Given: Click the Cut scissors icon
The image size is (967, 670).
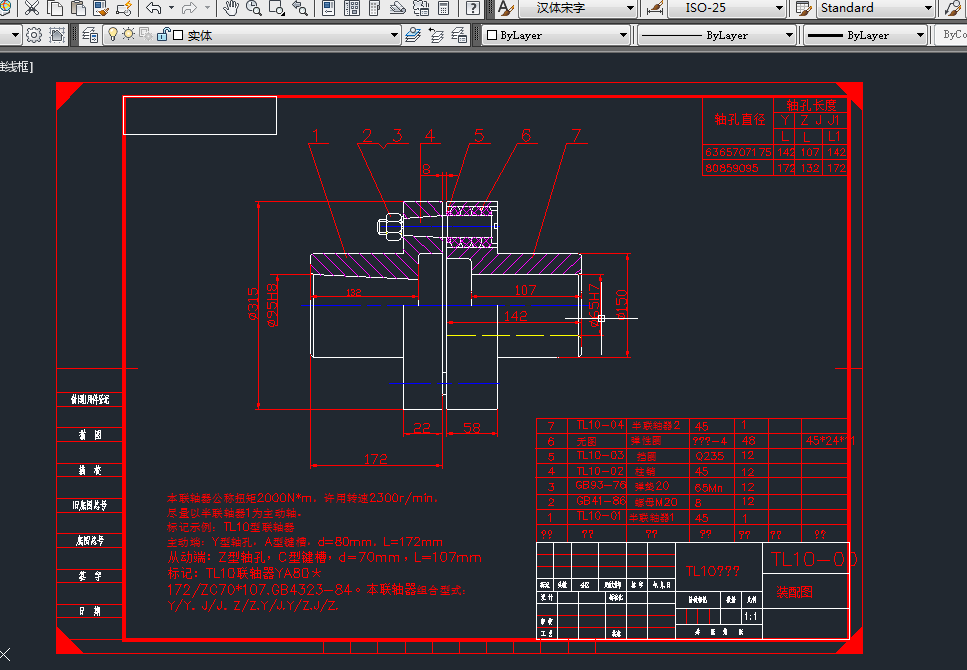Looking at the screenshot, I should coord(31,8).
